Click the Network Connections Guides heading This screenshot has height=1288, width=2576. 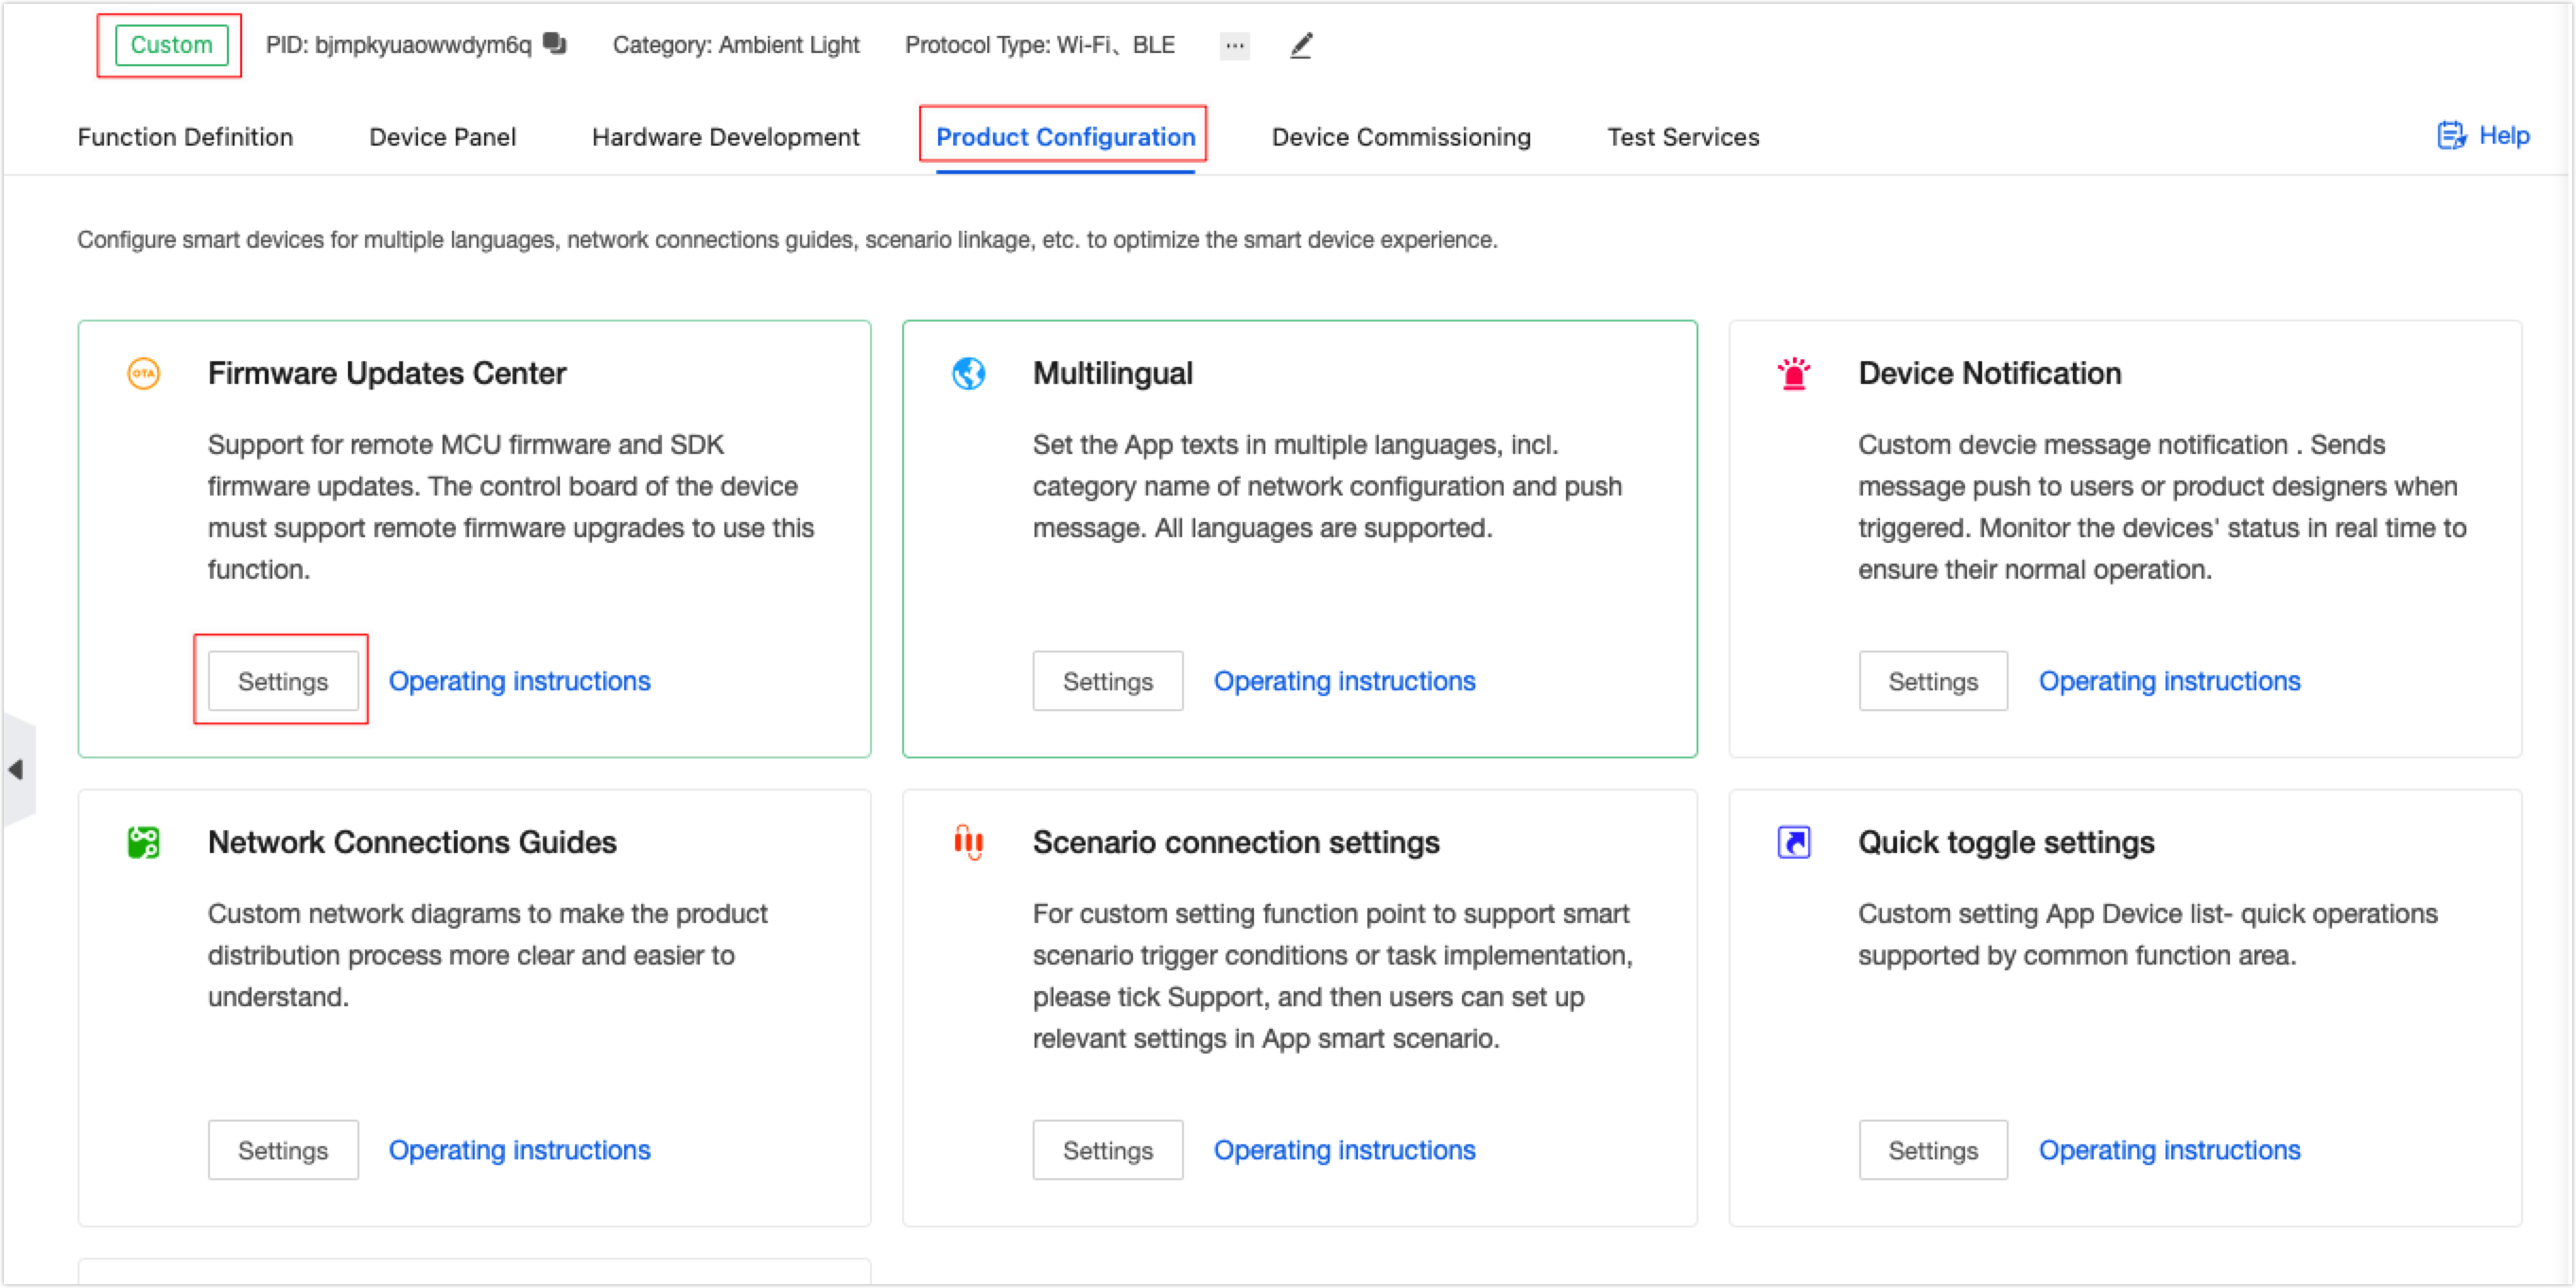click(412, 842)
